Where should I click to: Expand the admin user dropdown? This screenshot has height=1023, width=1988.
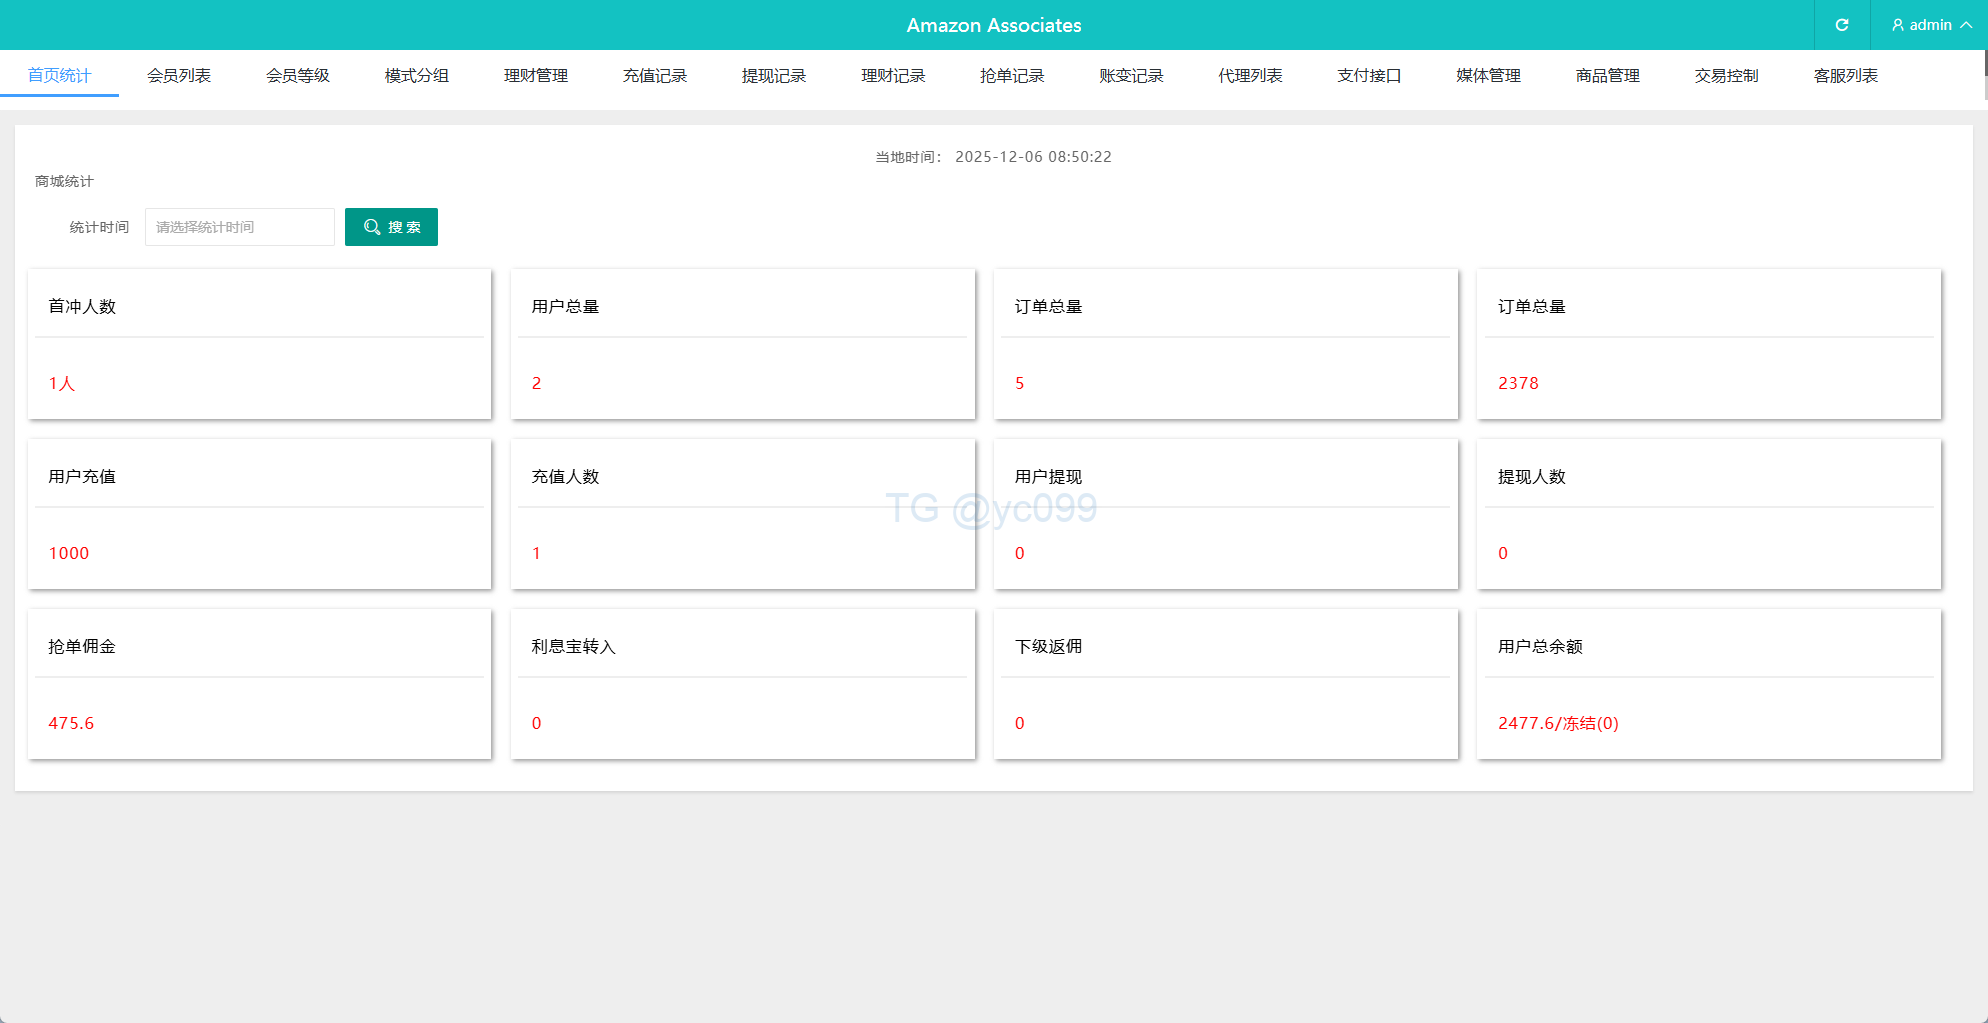click(x=1931, y=25)
